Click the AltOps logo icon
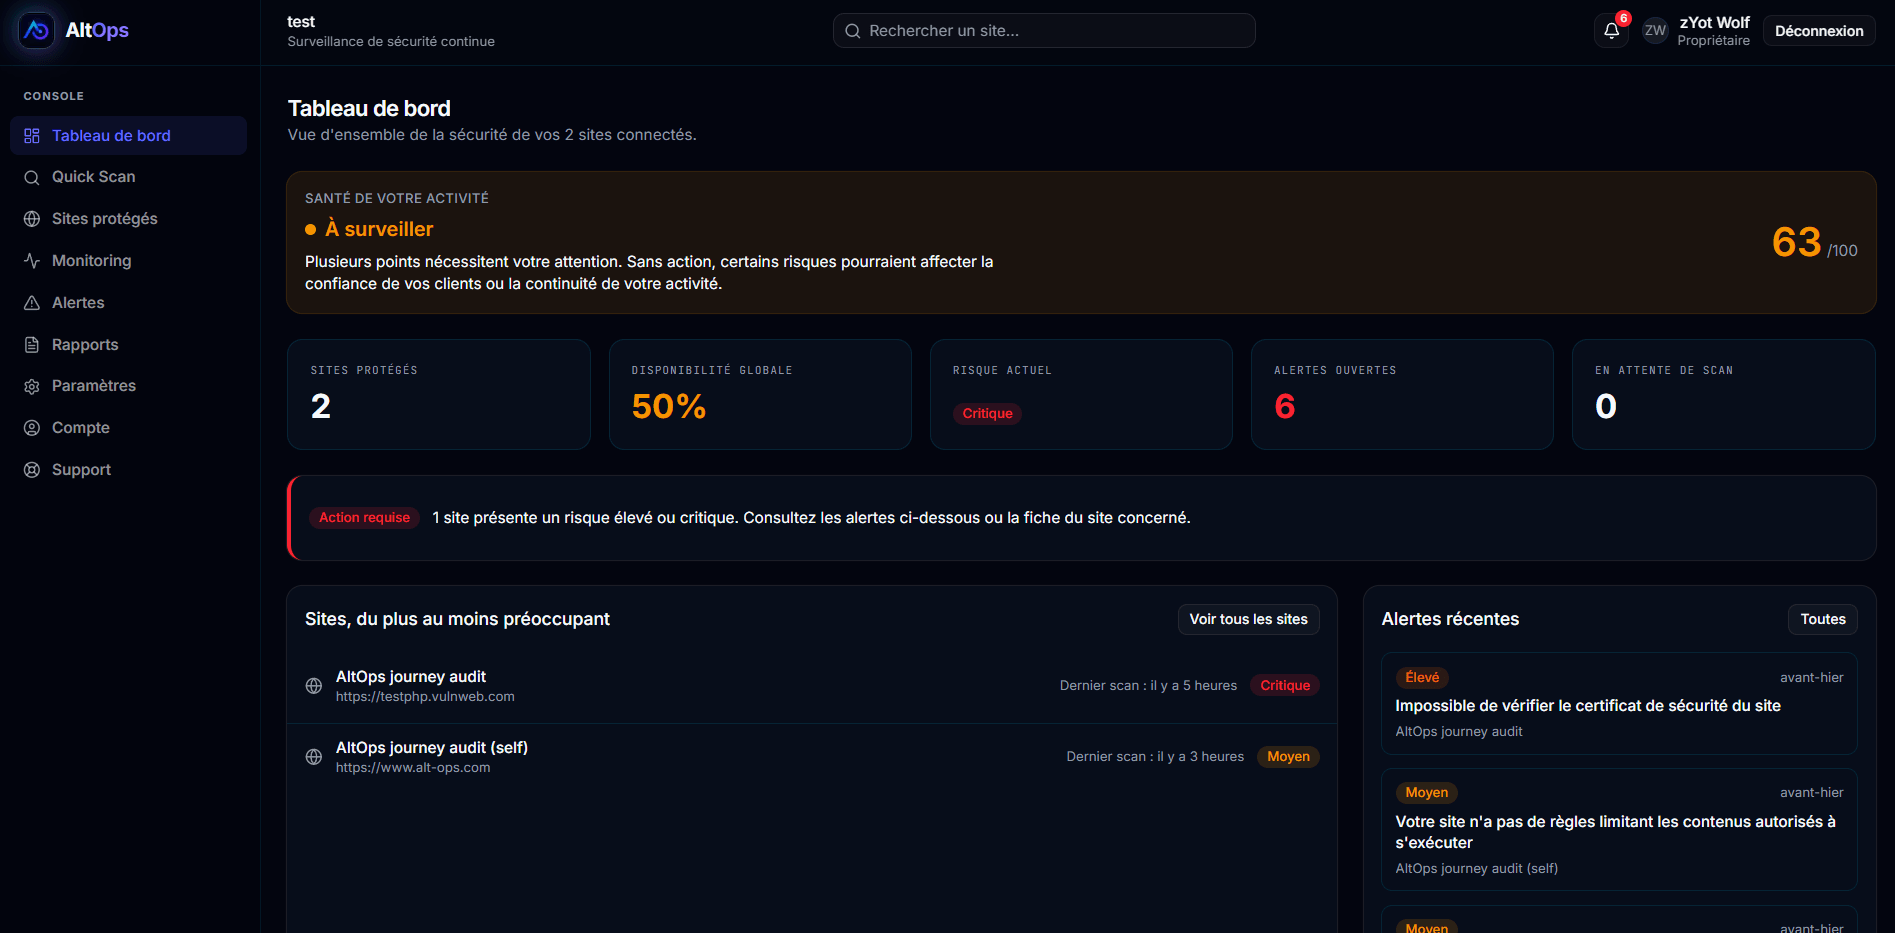This screenshot has height=933, width=1895. coord(37,31)
